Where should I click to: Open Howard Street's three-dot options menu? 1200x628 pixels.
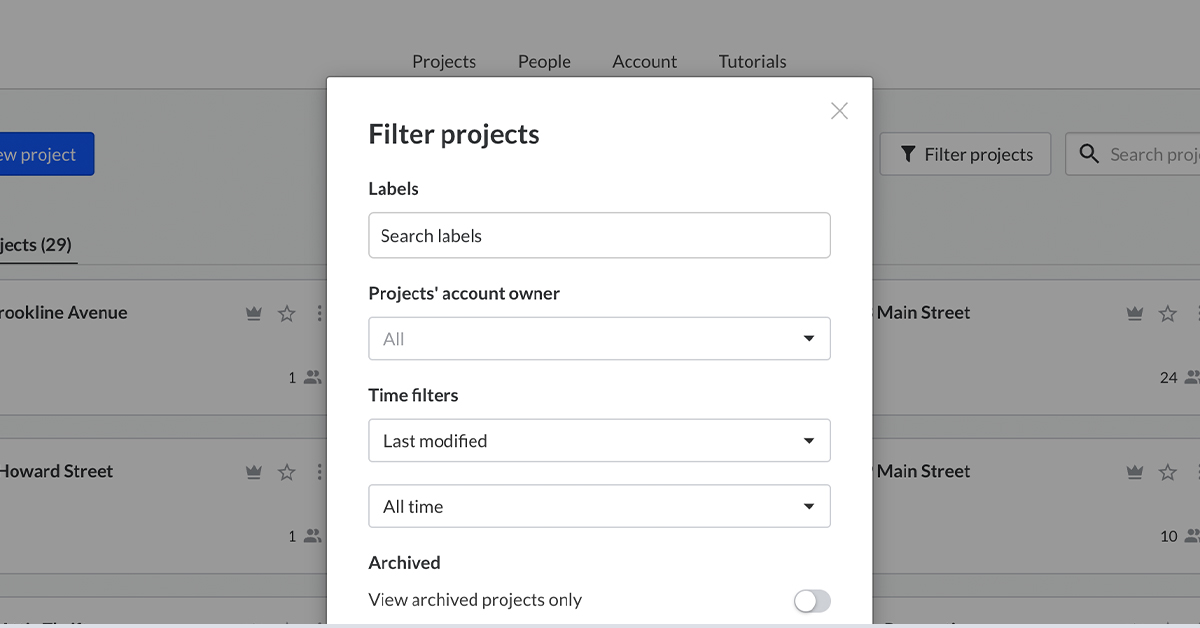tap(319, 472)
